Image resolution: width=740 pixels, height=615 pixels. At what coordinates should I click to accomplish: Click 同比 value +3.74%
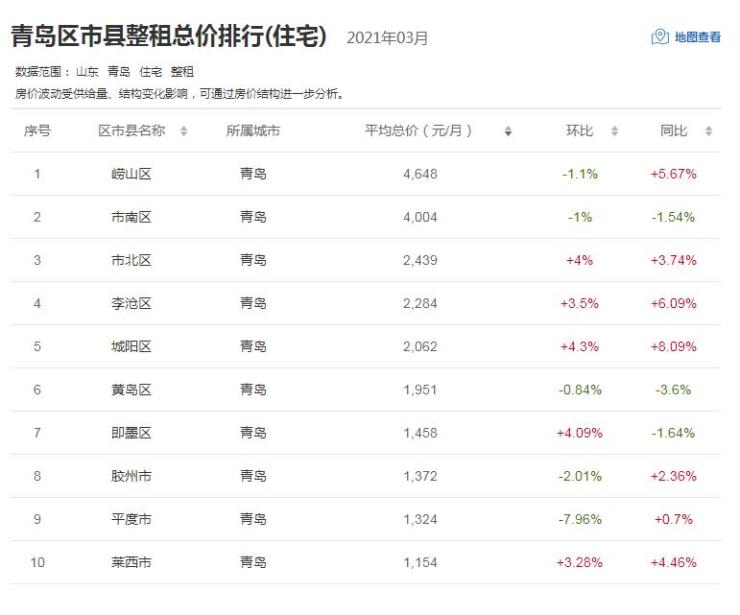click(673, 260)
